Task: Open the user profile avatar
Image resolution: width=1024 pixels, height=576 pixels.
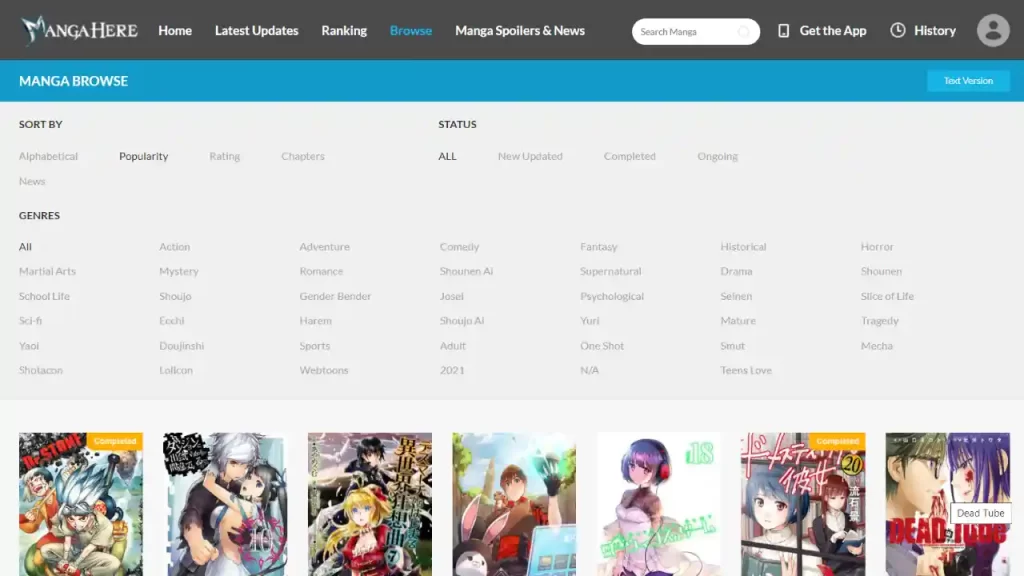Action: (993, 31)
